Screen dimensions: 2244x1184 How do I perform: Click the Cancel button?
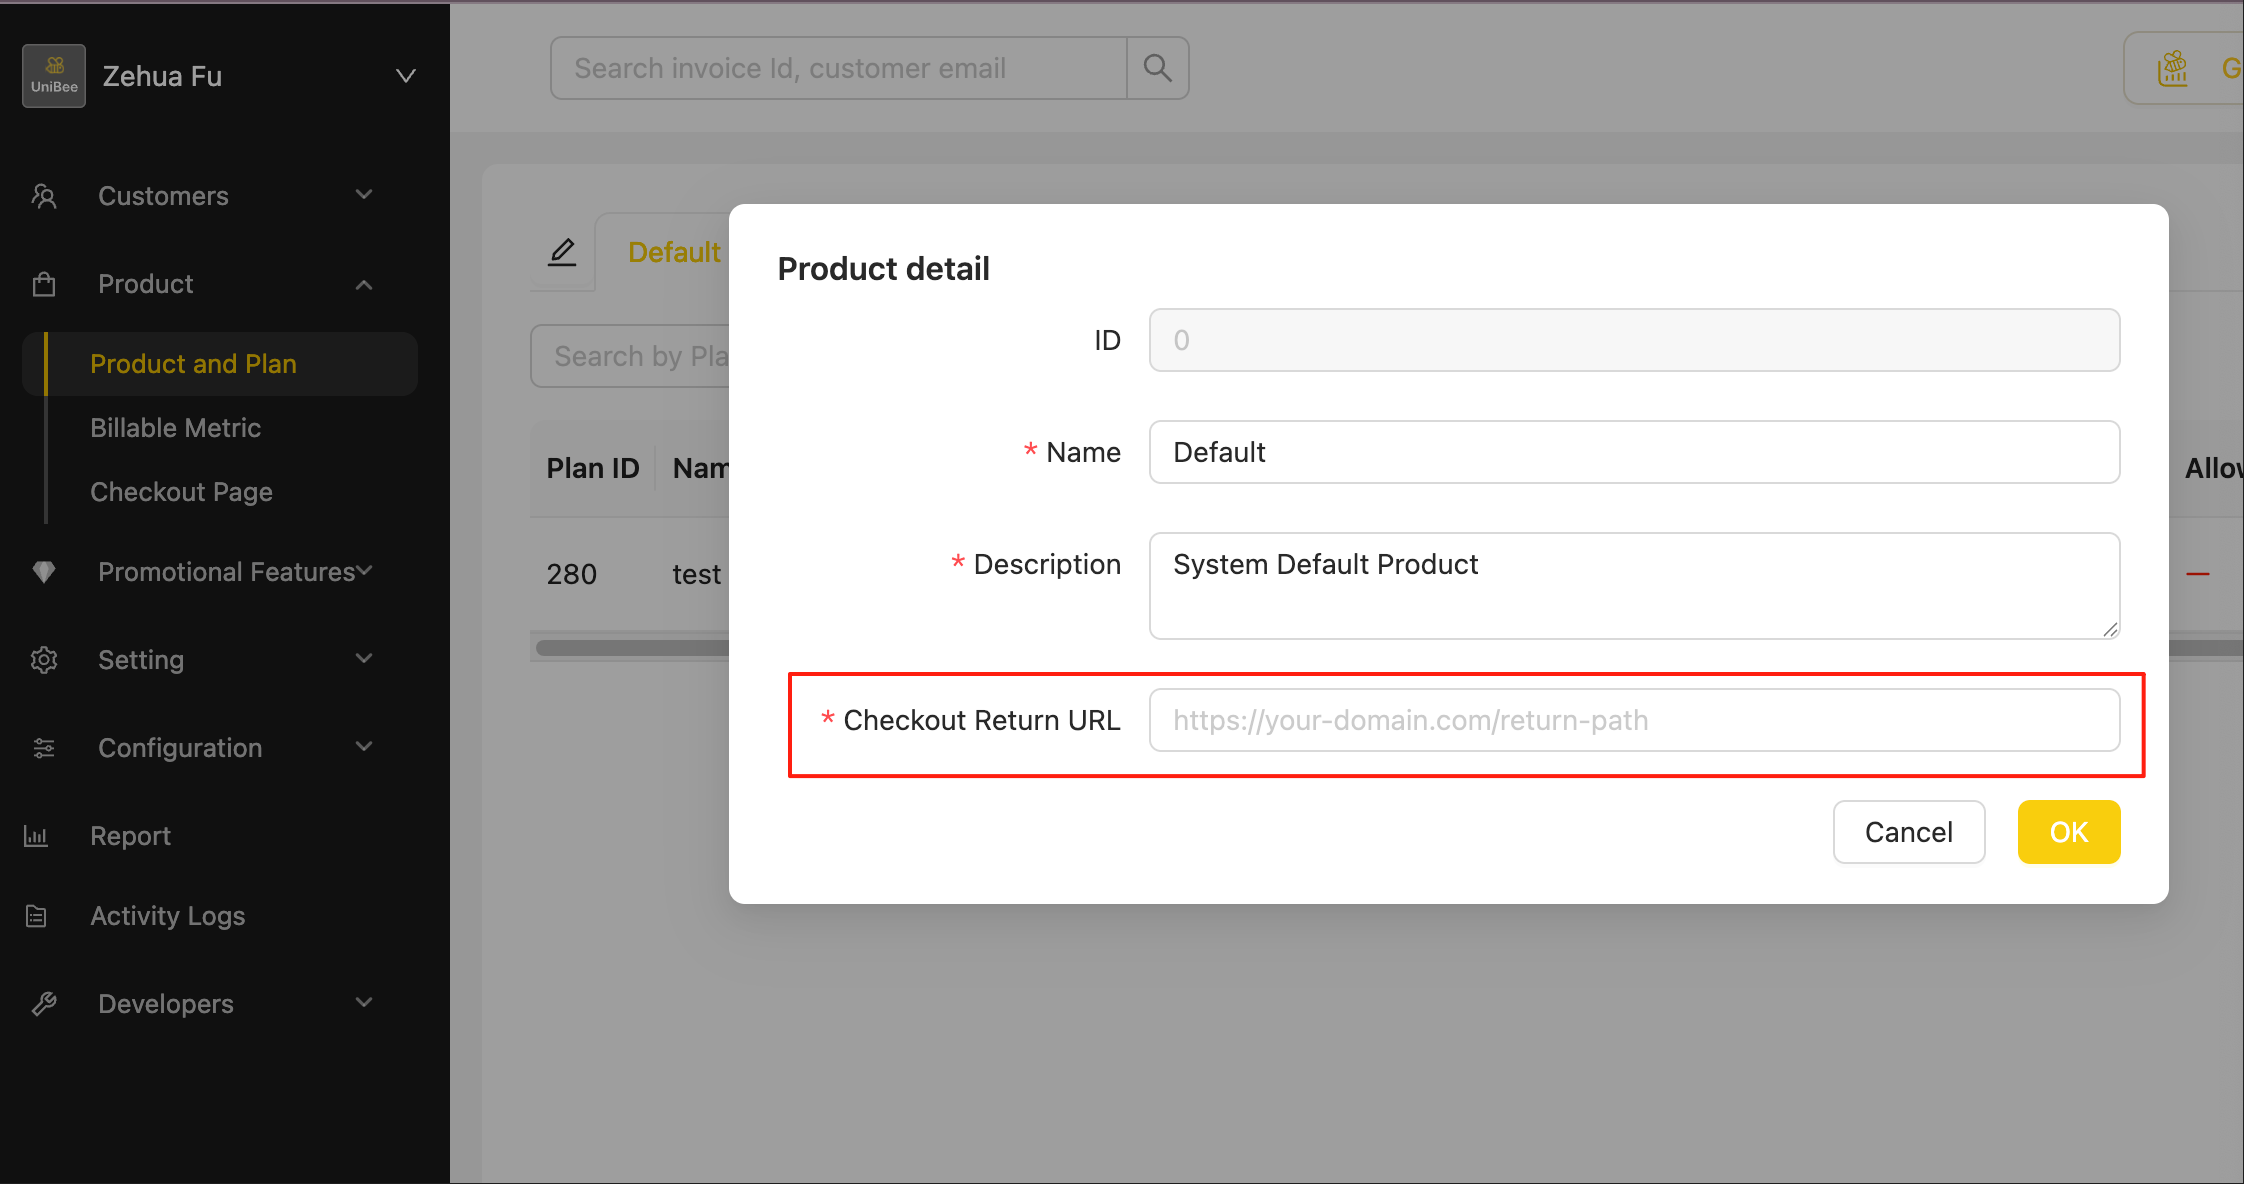(1908, 831)
